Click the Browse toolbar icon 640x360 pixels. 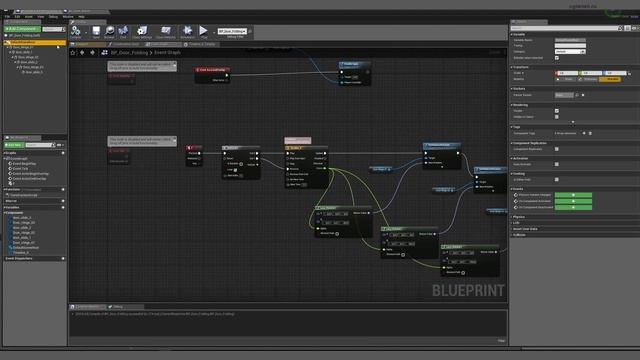[109, 31]
